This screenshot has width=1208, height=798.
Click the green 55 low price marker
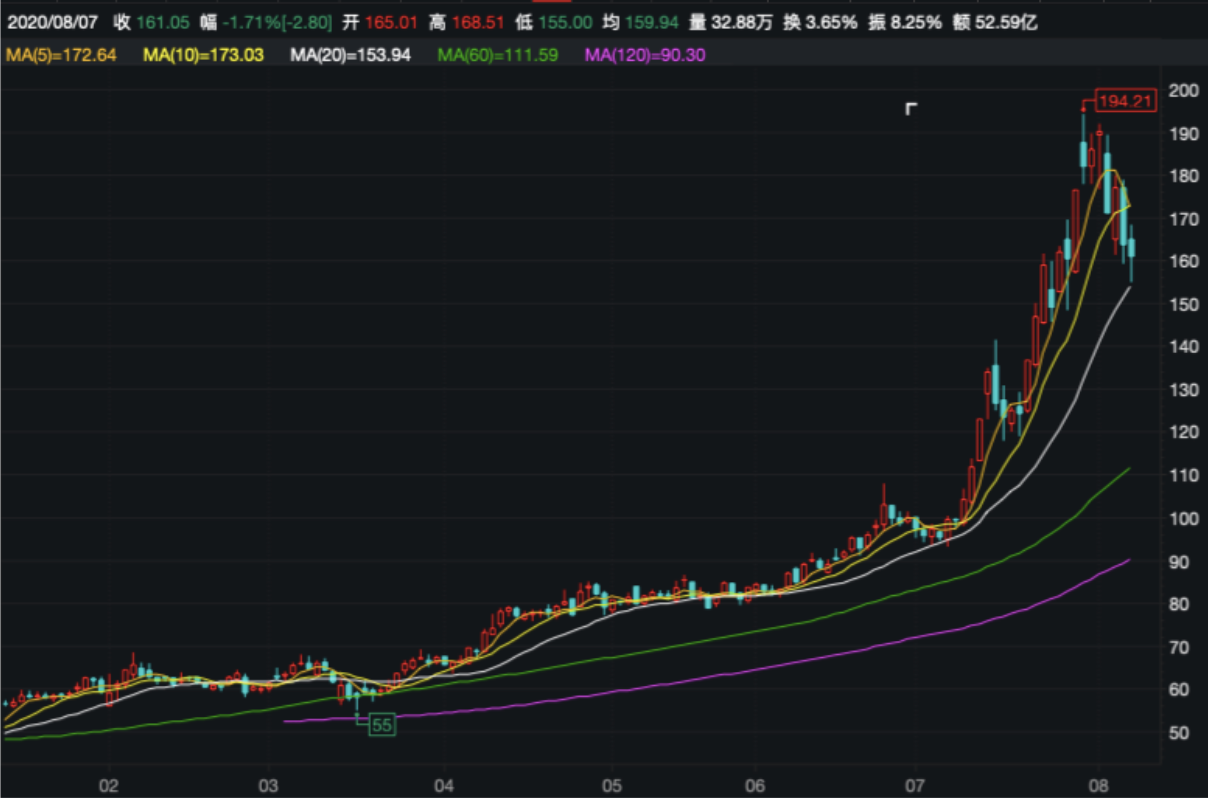[x=381, y=725]
